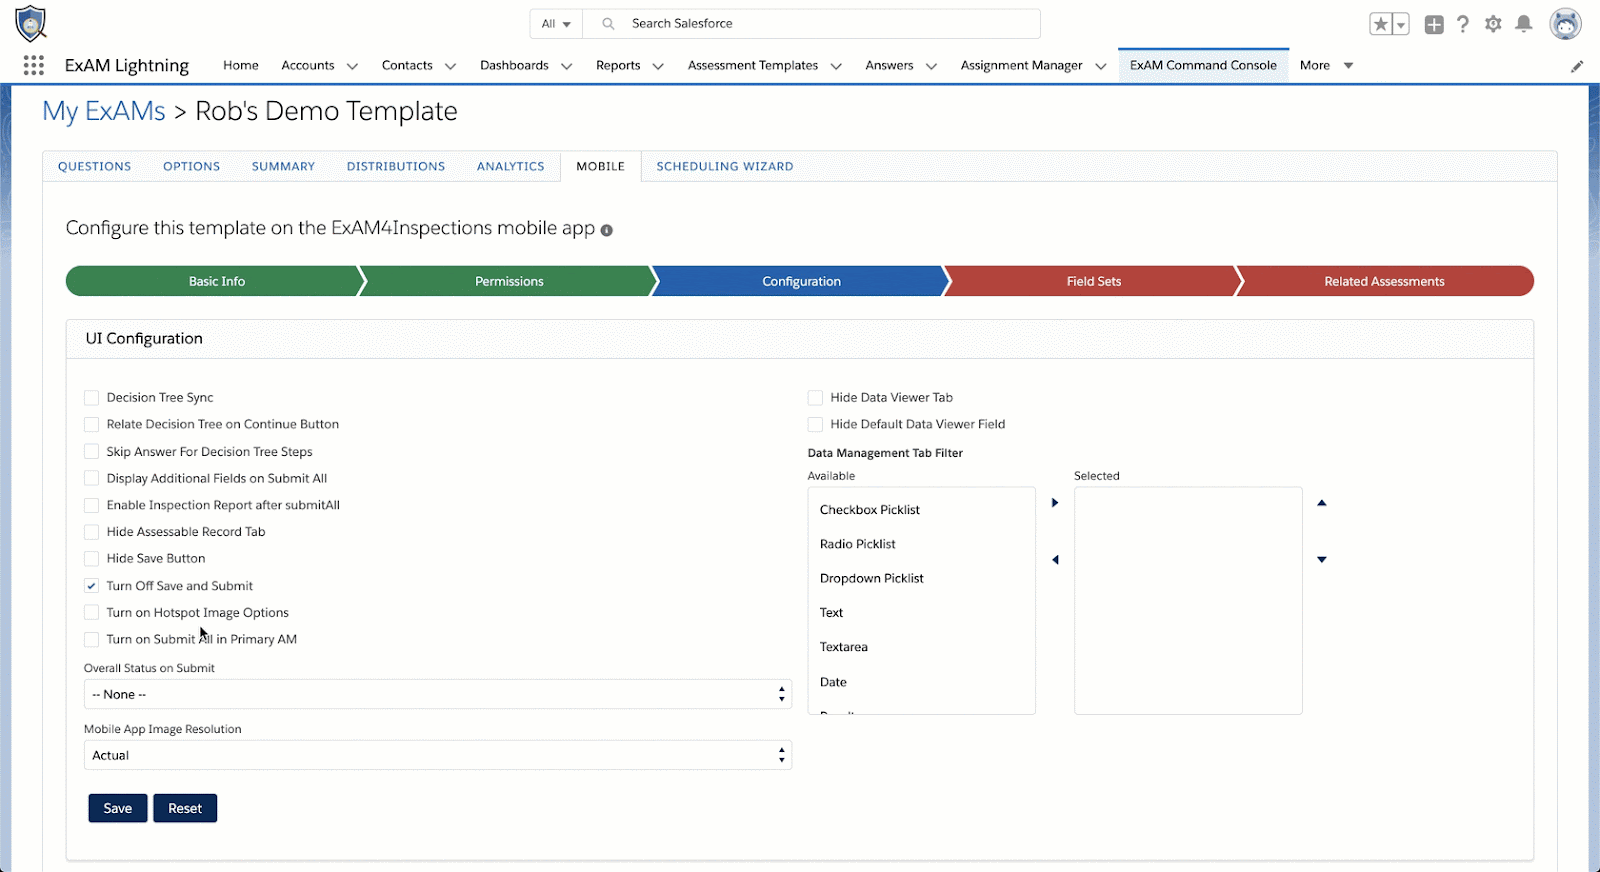Viewport: 1600px width, 872px height.
Task: Go back to My ExAMs link
Action: [x=104, y=112]
